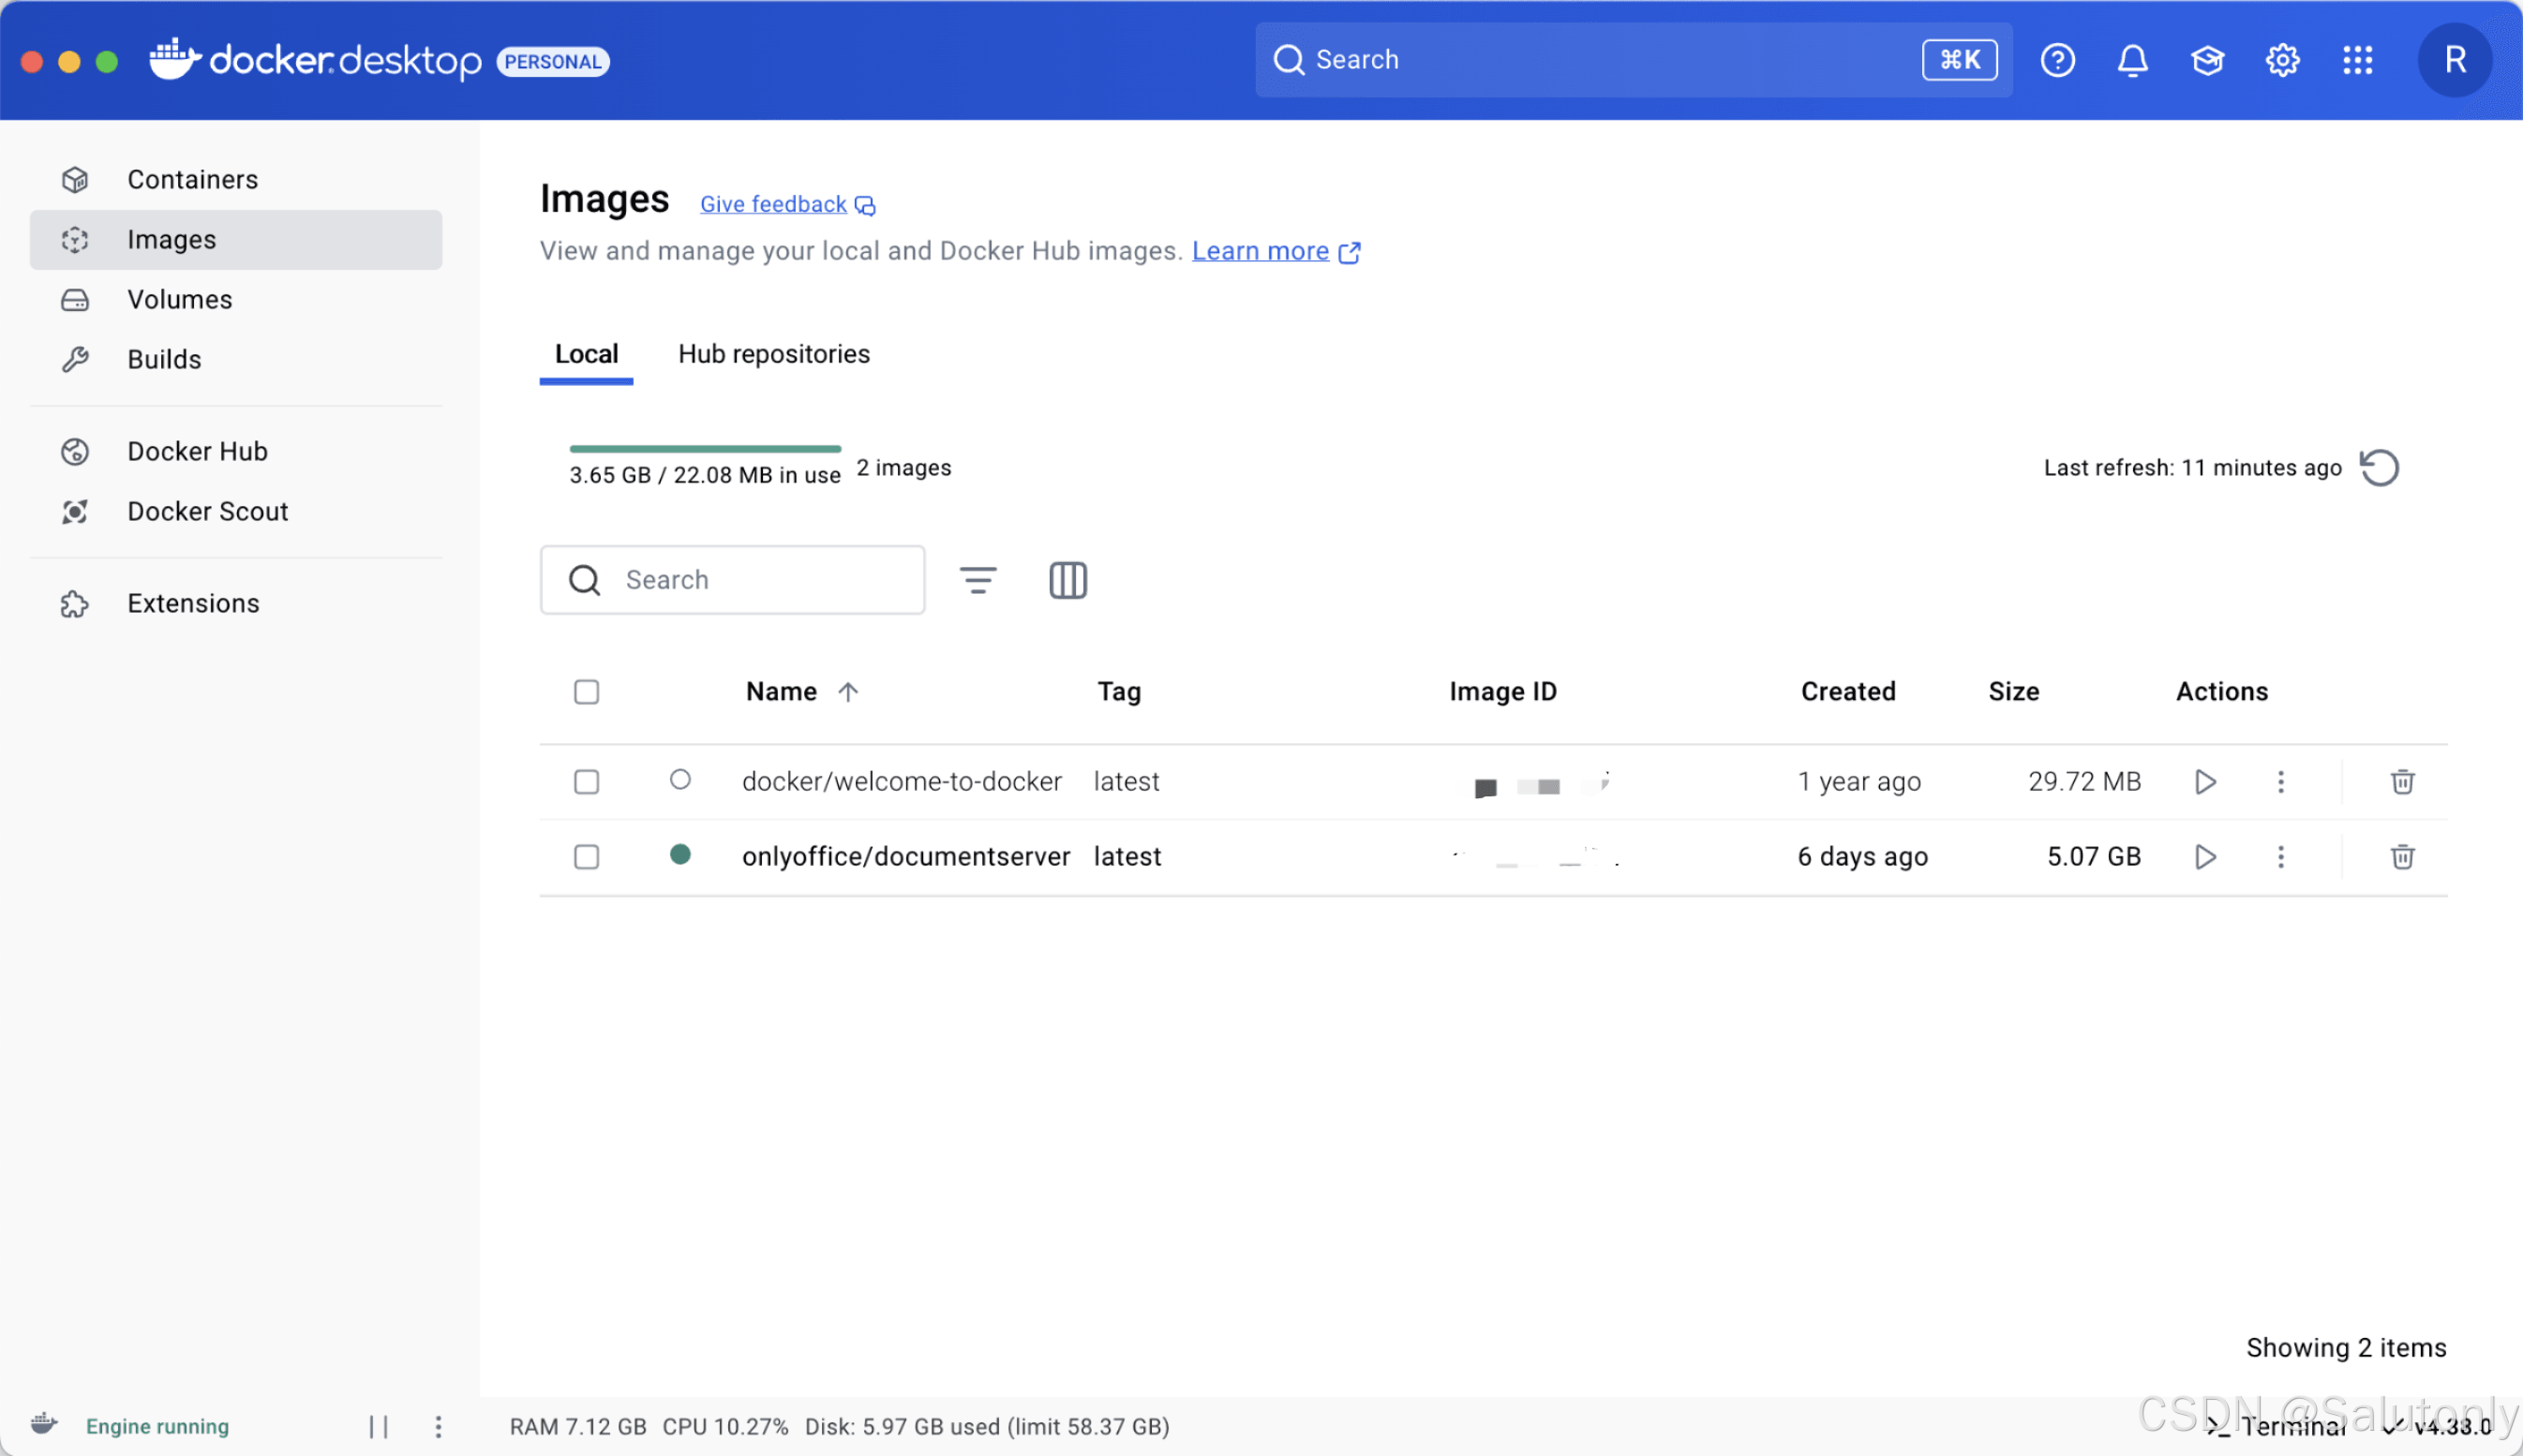Open more actions menu for docker/welcome-to-docker
Screen dimensions: 2523x1456
(x=2280, y=782)
